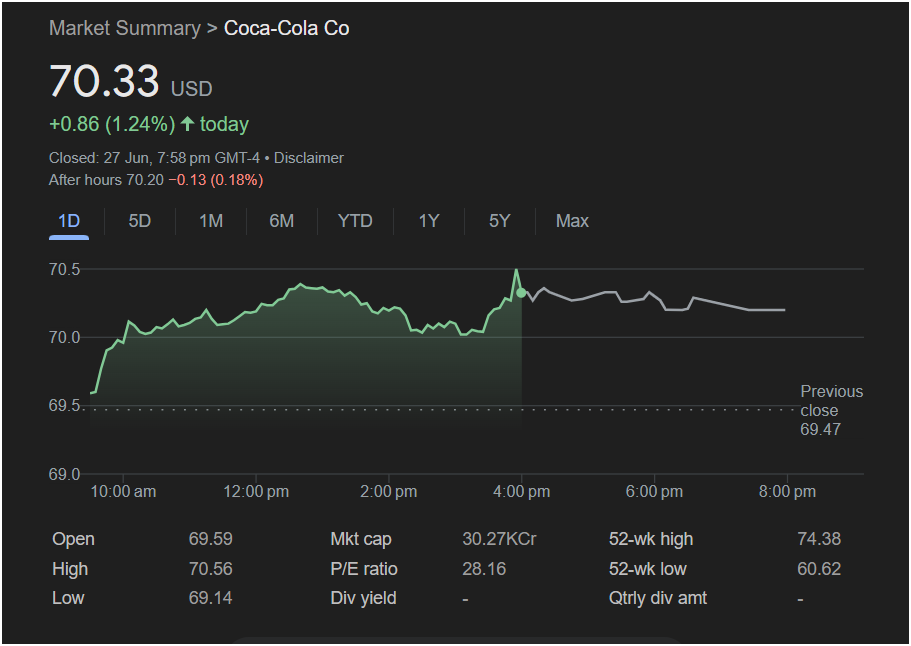The height and width of the screenshot is (646, 911).
Task: Click the P/E ratio label
Action: pos(364,569)
